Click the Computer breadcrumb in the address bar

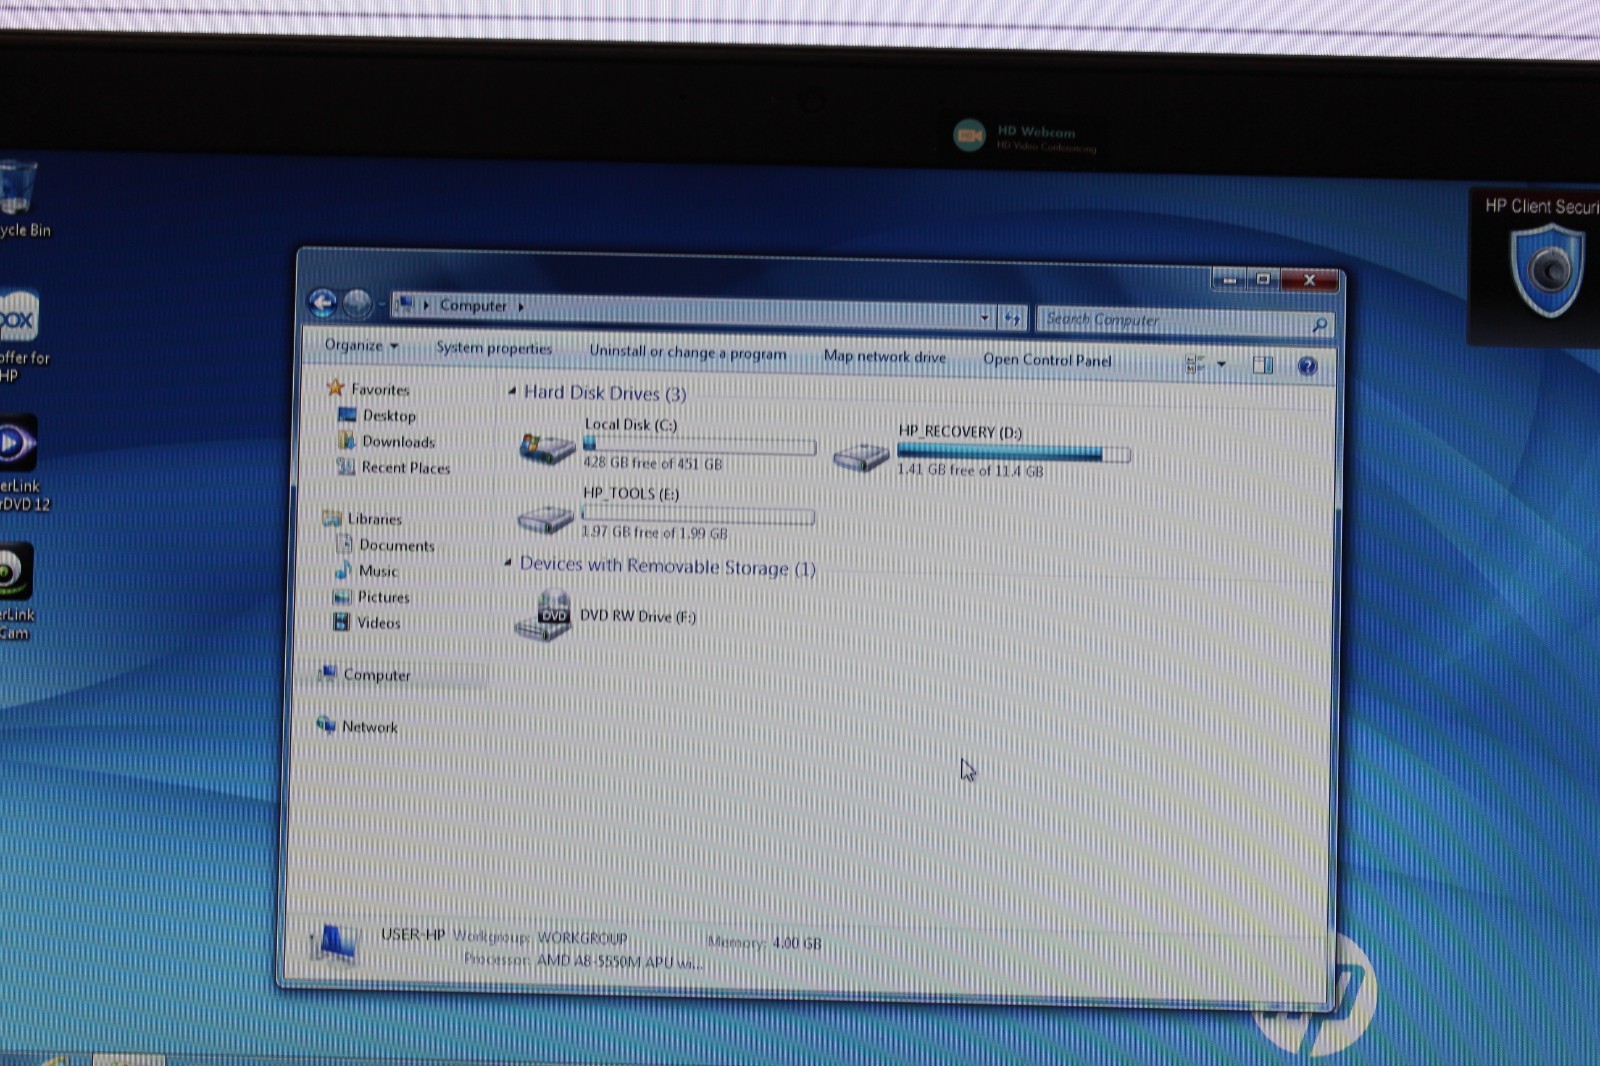473,306
